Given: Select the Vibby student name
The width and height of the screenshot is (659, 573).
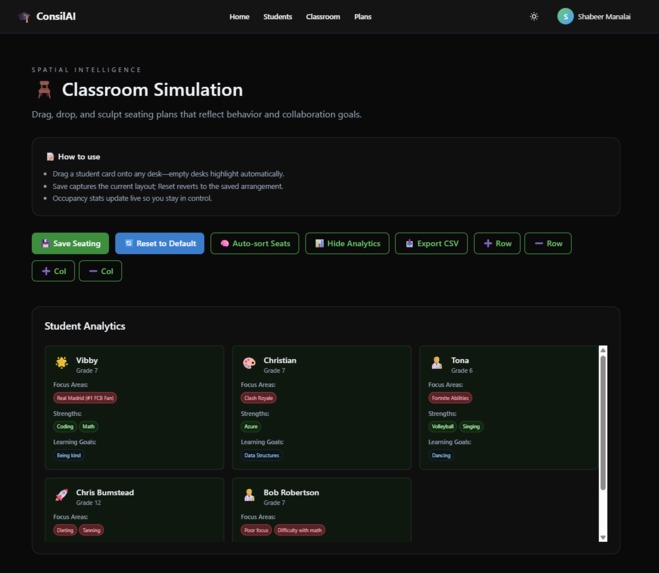Looking at the screenshot, I should point(87,360).
